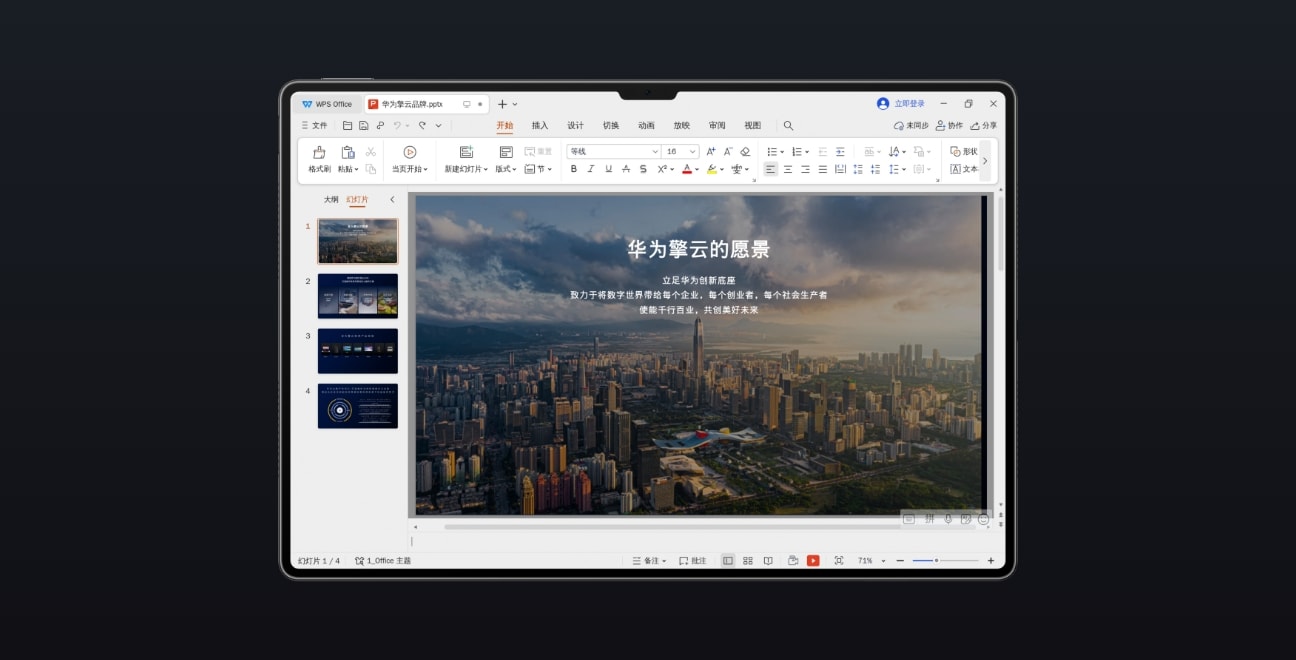Apply the red font color swatch
The width and height of the screenshot is (1296, 660).
tap(687, 169)
